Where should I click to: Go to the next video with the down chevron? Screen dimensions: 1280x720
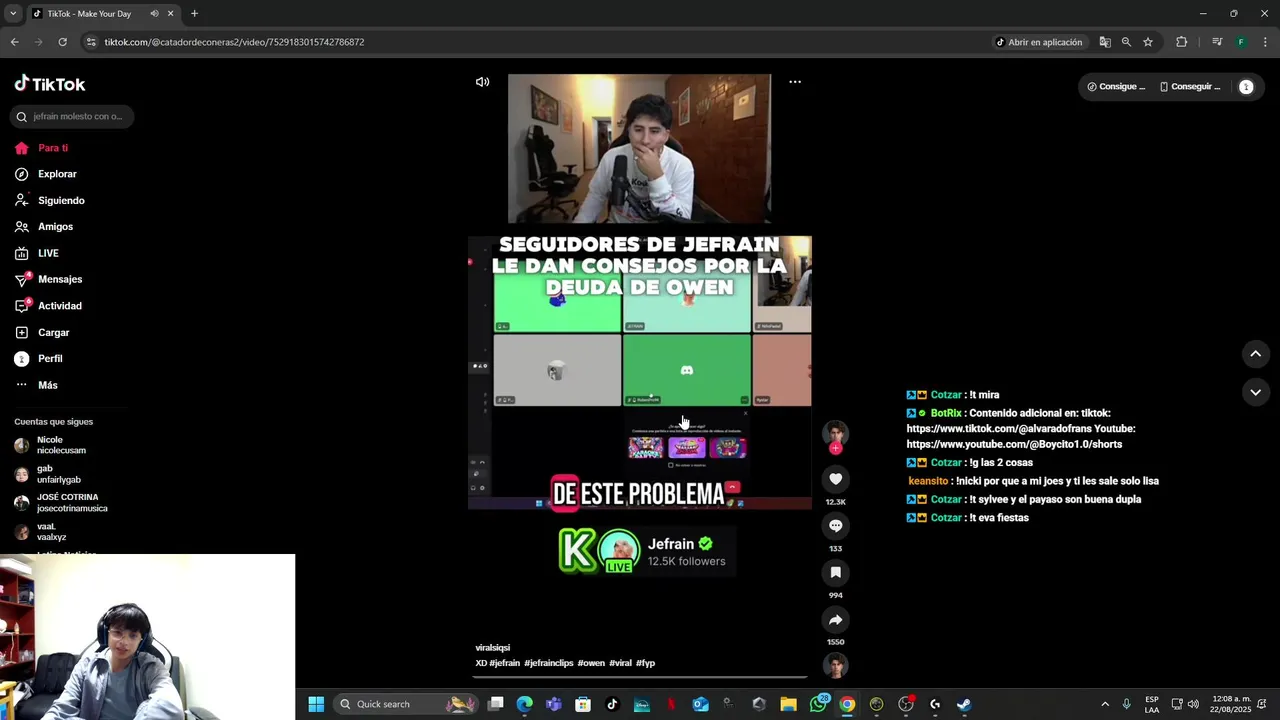tap(1256, 392)
